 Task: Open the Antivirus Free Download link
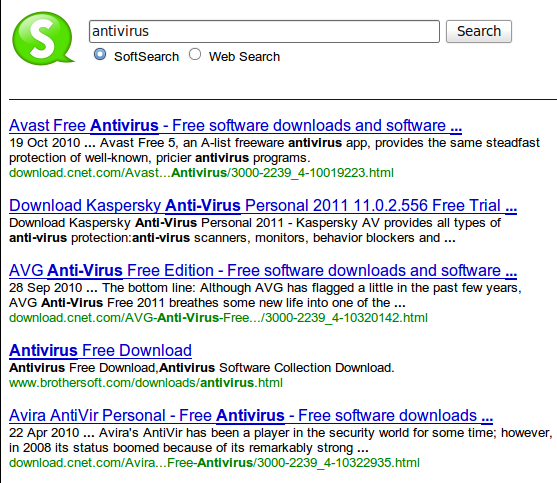(101, 351)
